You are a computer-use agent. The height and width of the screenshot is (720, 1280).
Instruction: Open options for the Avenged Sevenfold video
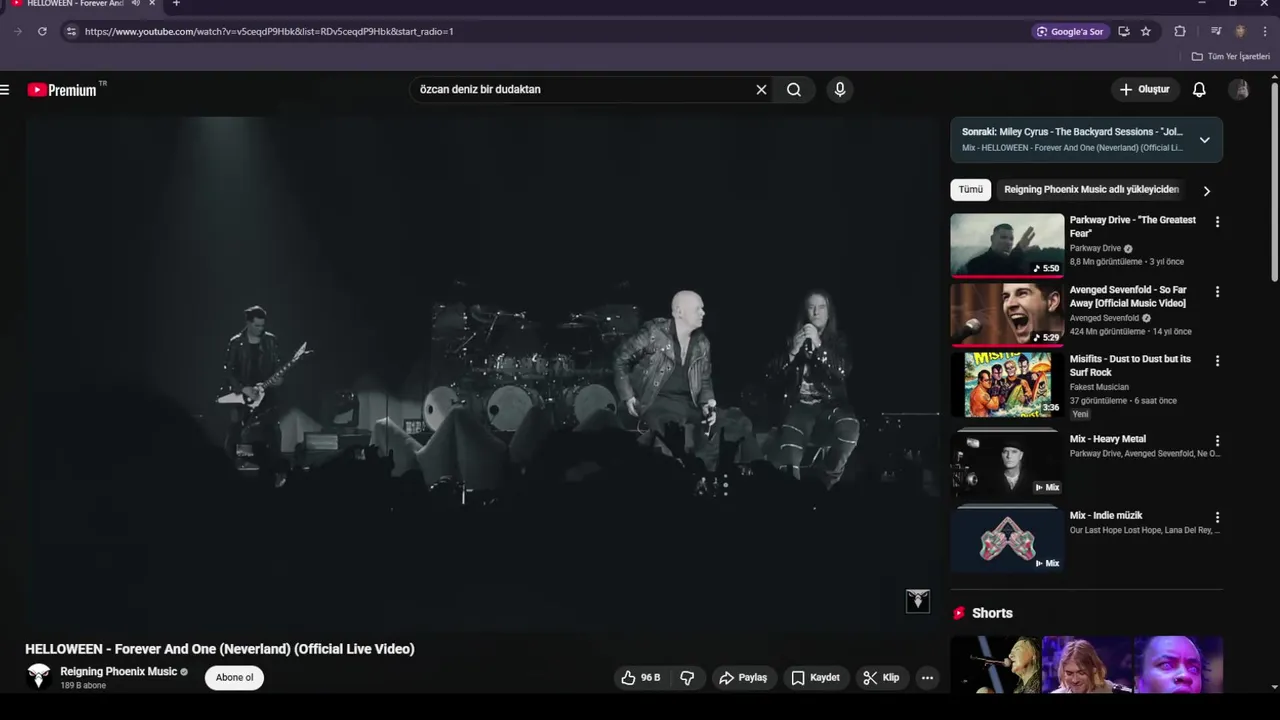tap(1217, 292)
